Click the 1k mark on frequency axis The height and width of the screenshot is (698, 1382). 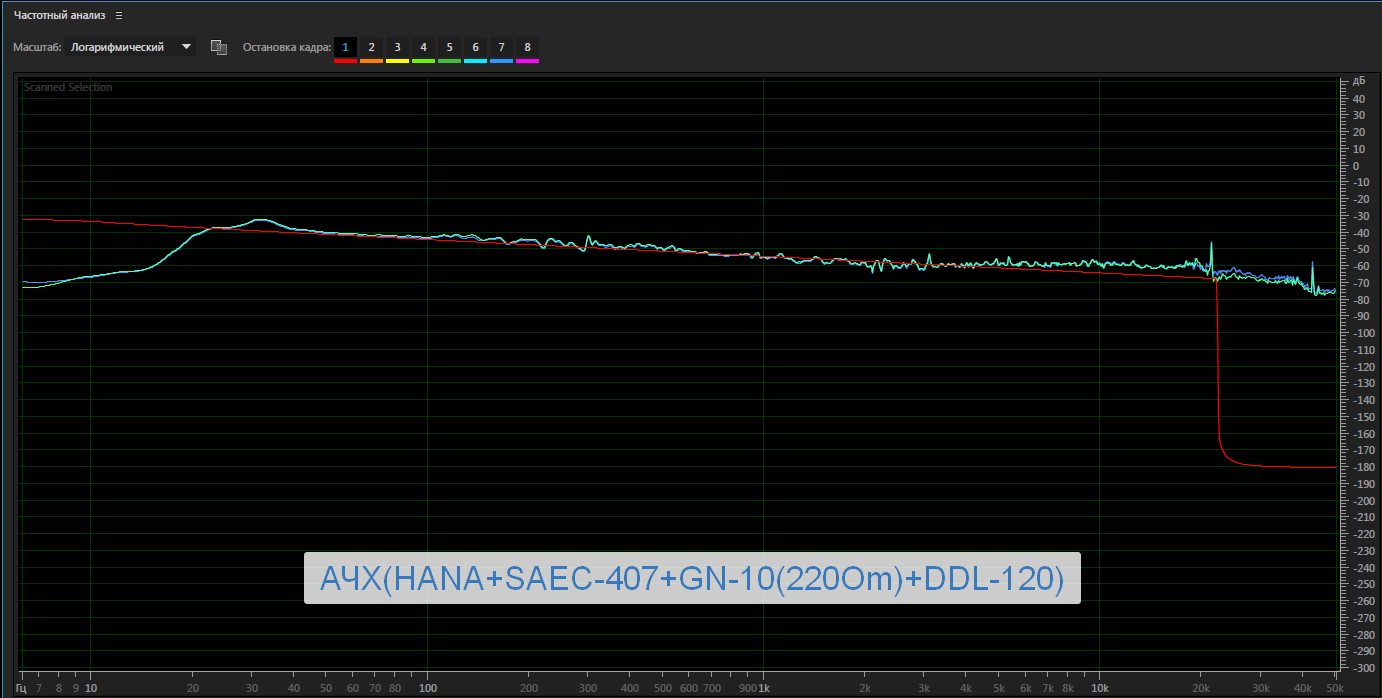point(763,688)
